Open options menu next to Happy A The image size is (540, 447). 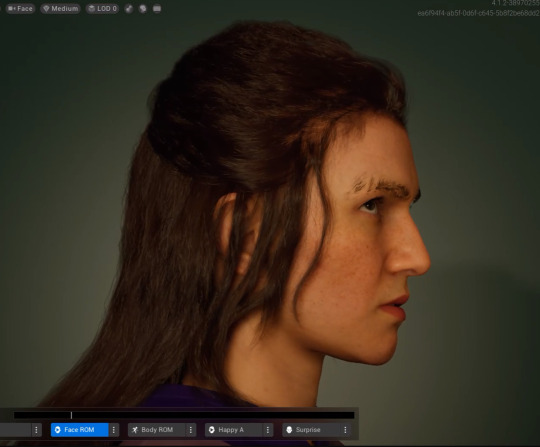click(268, 430)
